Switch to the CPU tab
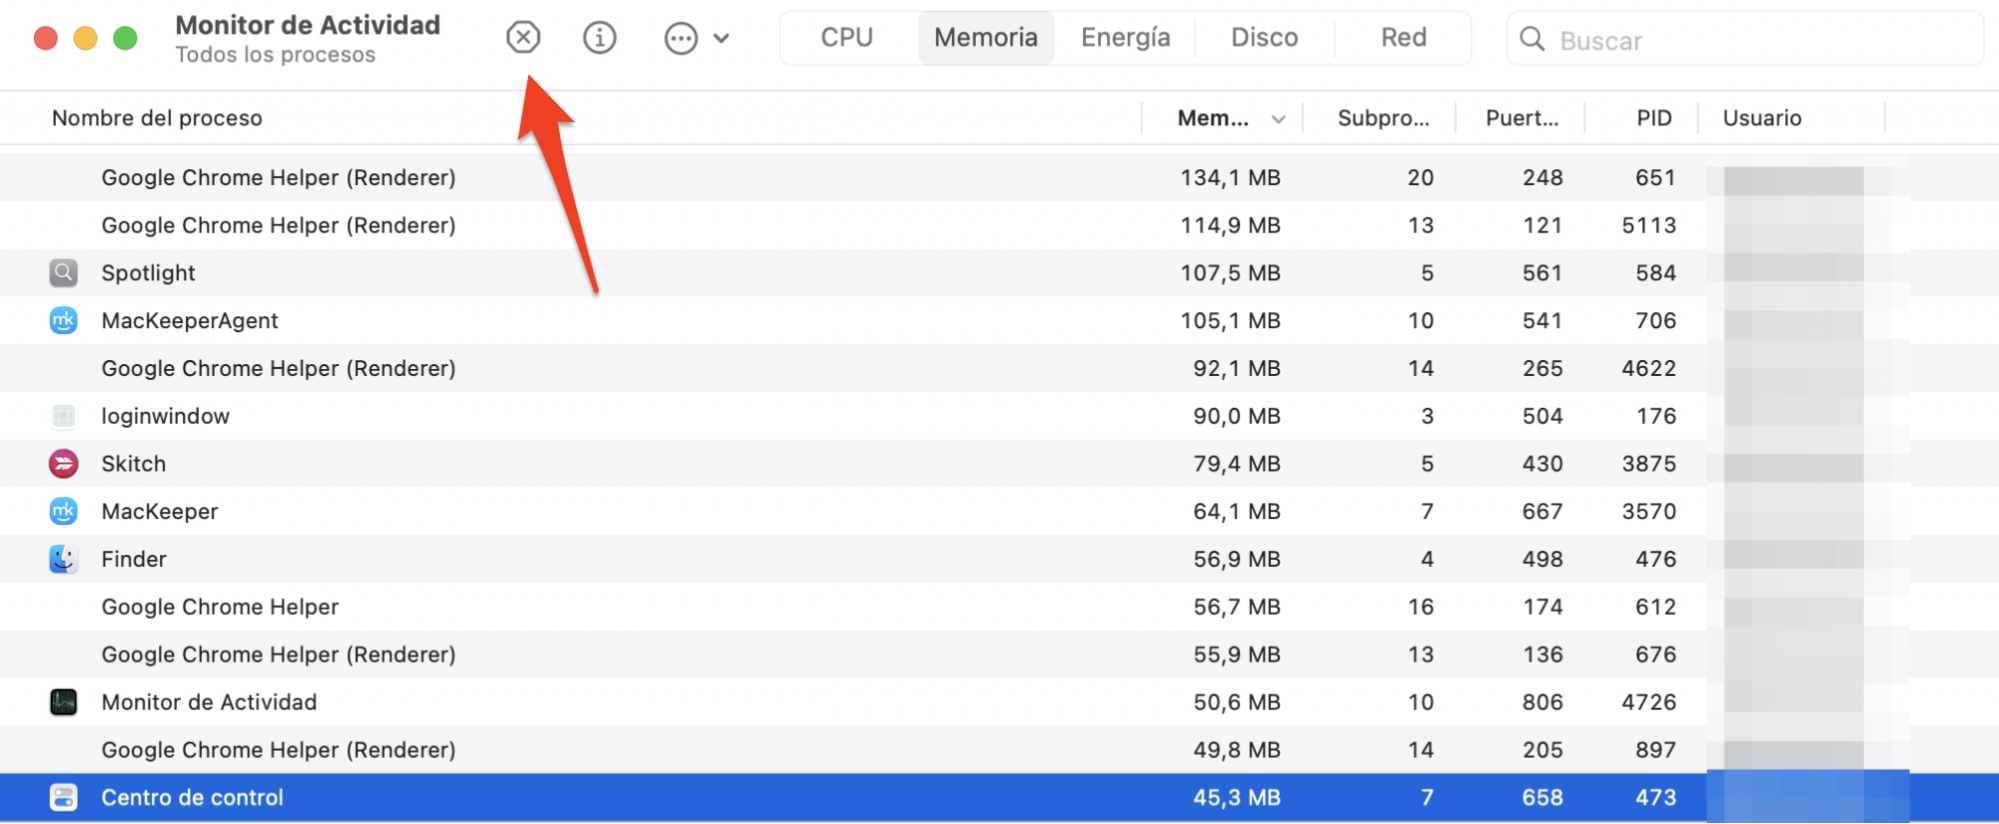1999x824 pixels. pos(846,38)
